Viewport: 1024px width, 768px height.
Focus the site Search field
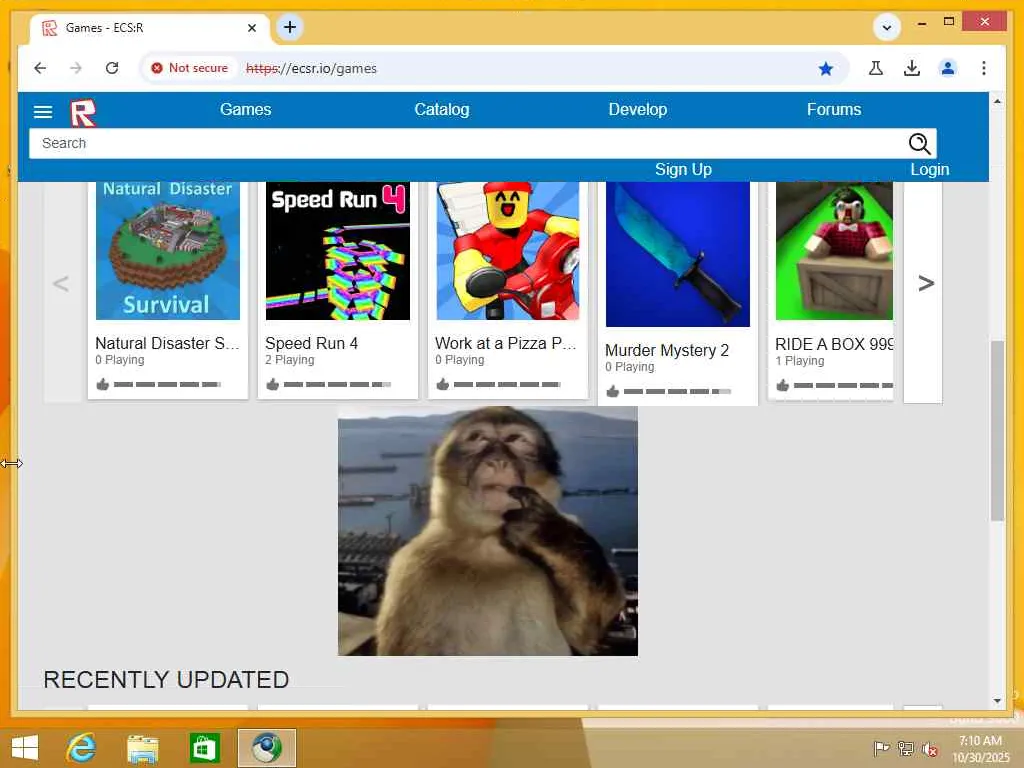(469, 144)
